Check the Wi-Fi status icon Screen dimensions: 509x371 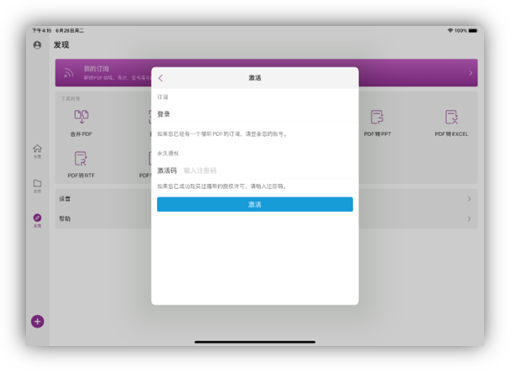450,31
